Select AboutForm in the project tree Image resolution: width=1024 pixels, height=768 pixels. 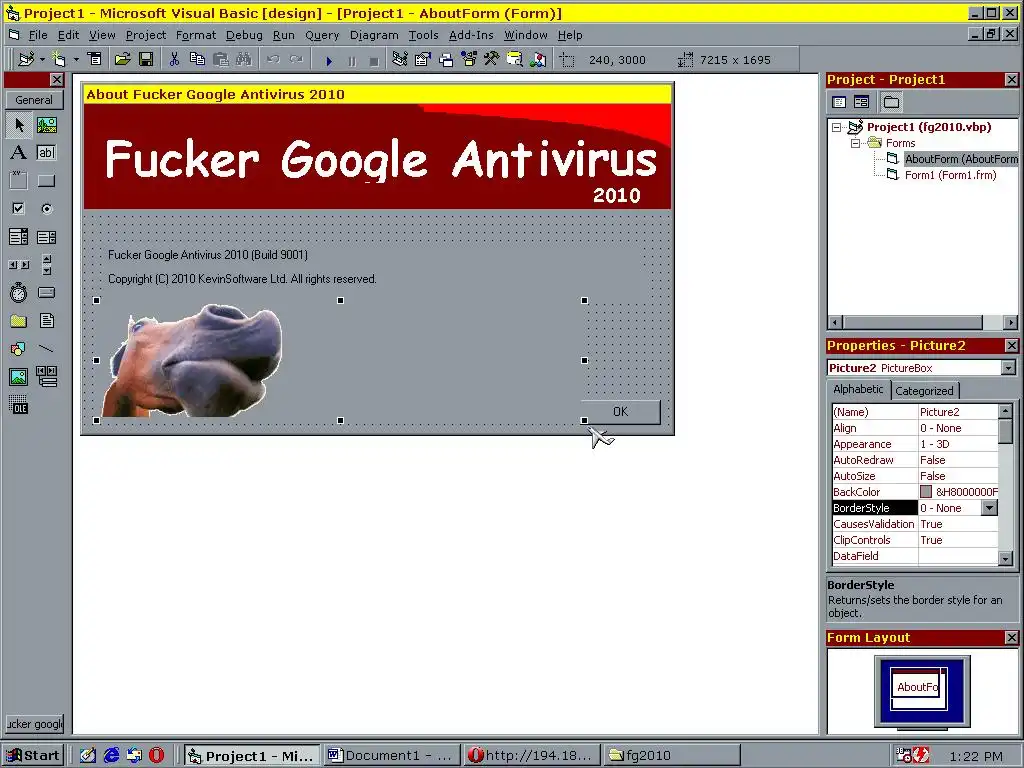961,159
